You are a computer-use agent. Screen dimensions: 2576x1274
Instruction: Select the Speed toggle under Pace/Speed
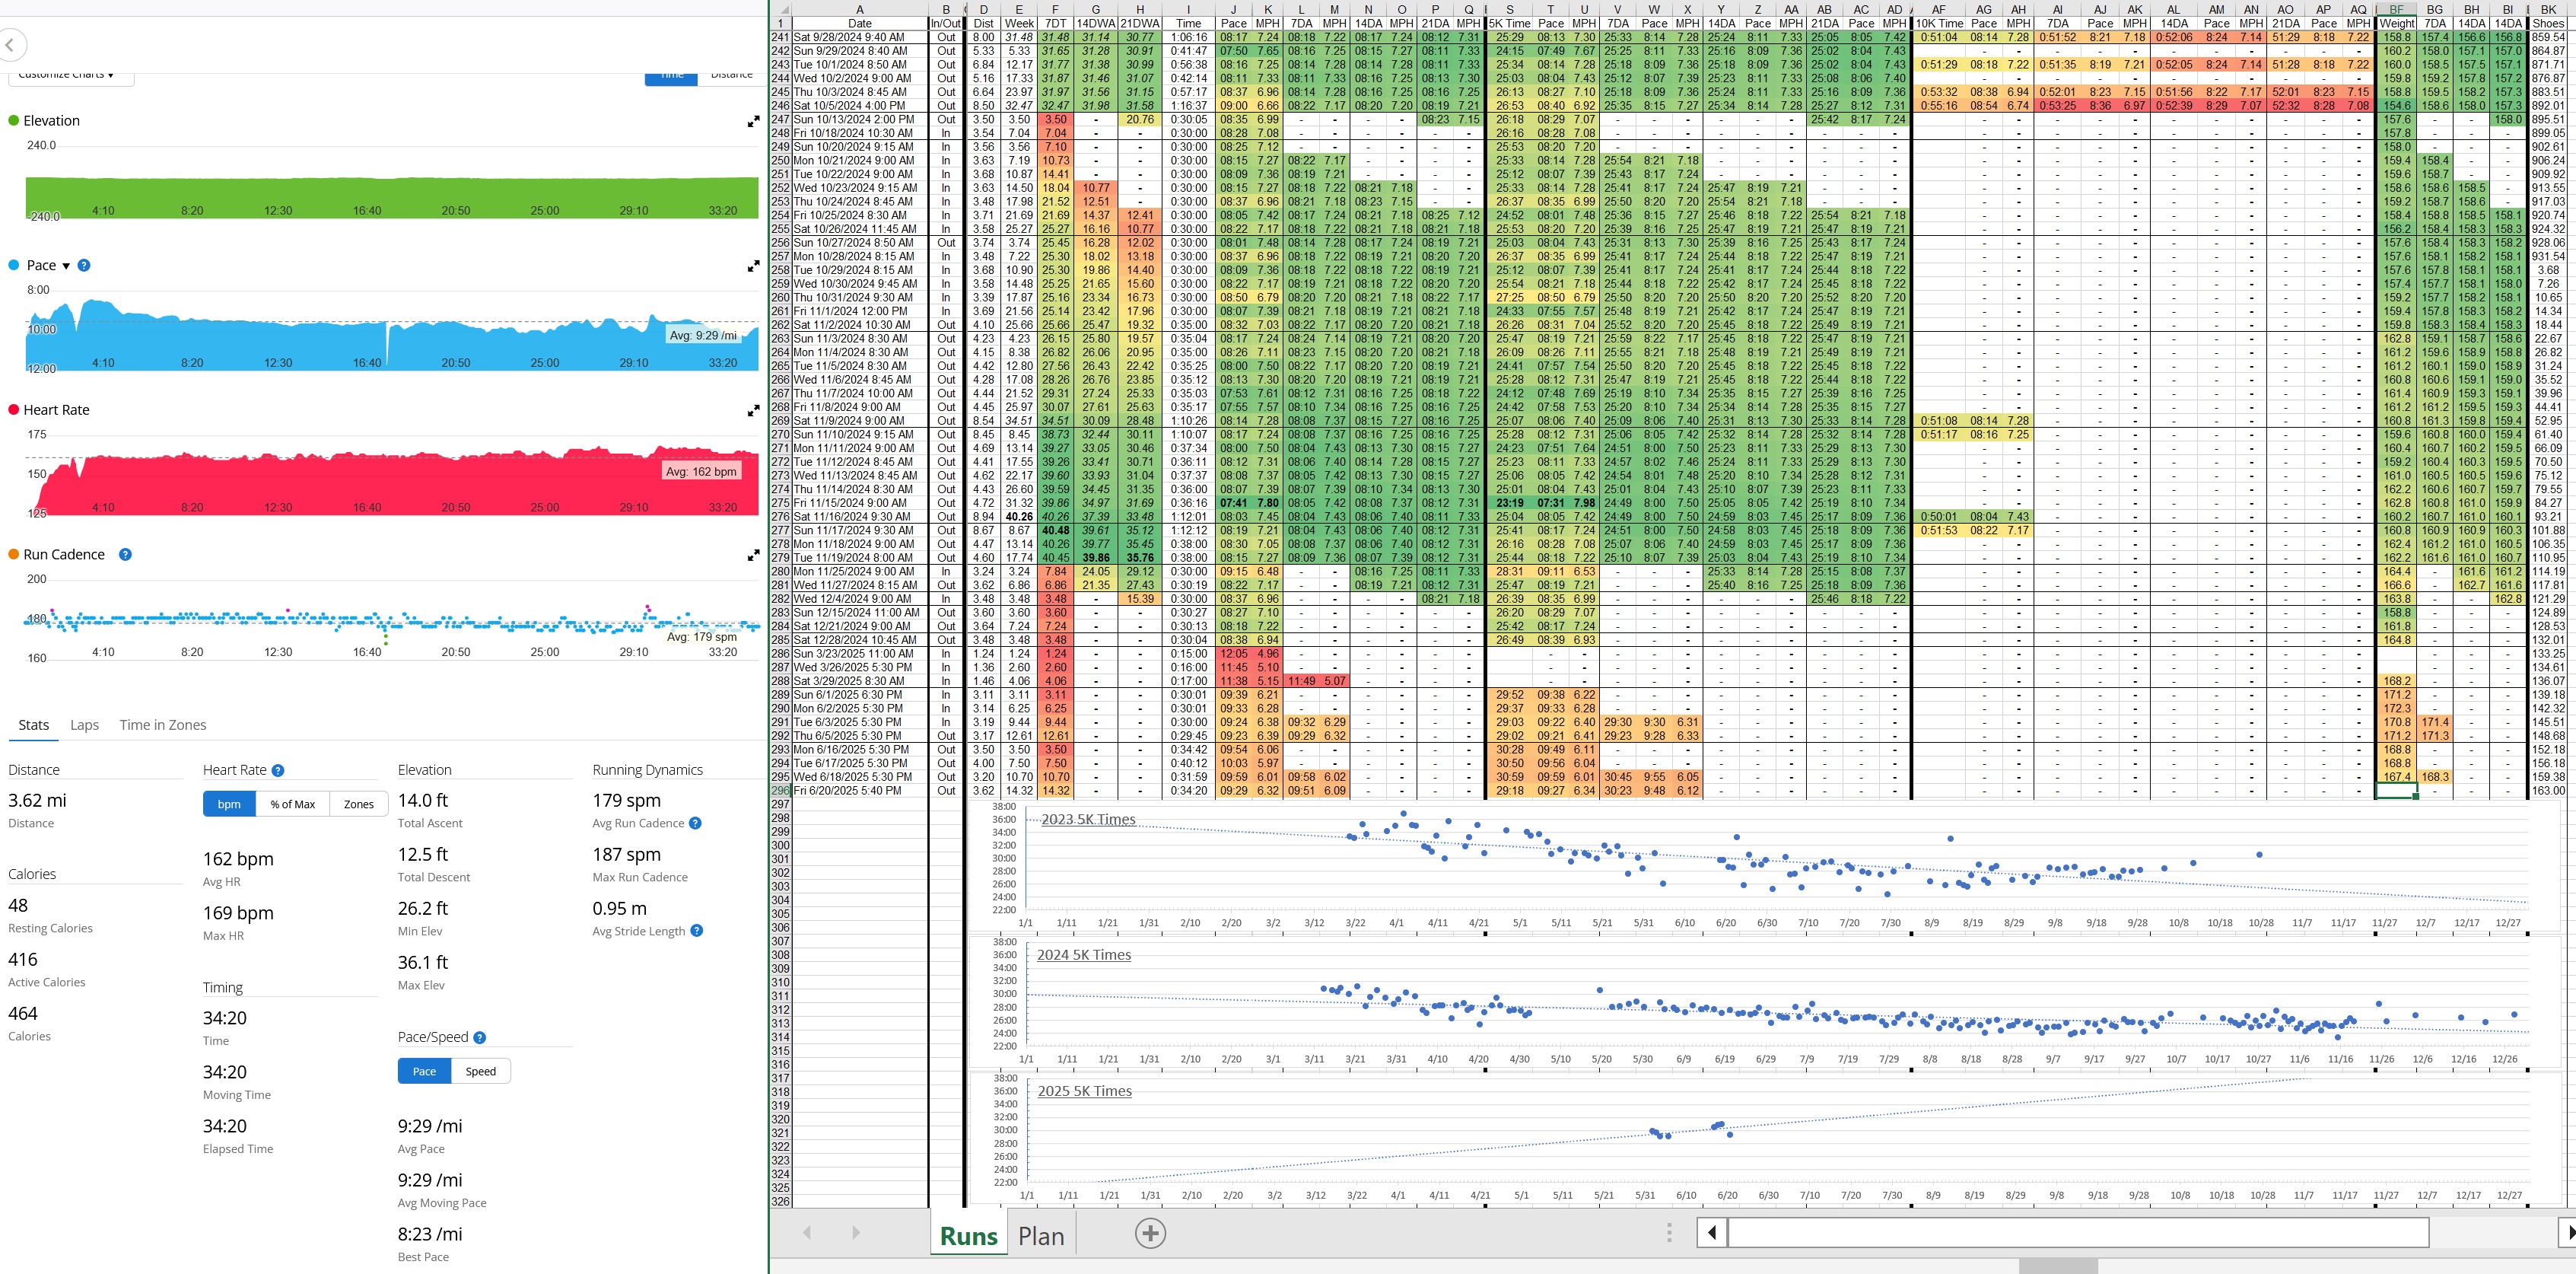pos(480,1071)
